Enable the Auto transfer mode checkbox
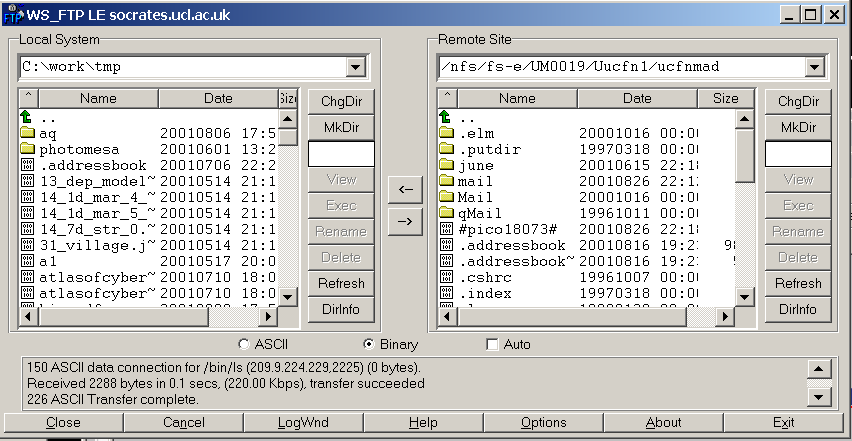Screen dimensions: 852x441 pyautogui.click(x=493, y=344)
